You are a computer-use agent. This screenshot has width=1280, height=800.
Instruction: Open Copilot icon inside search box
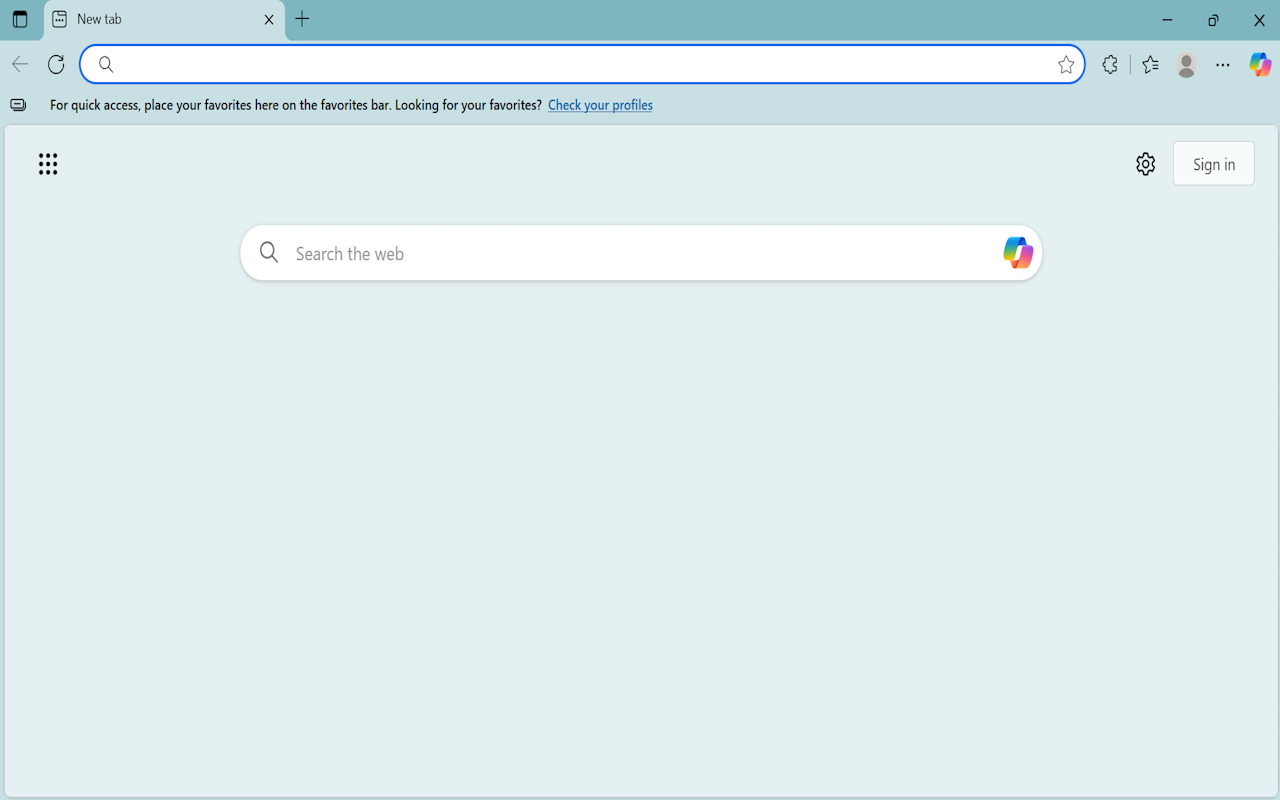pos(1017,253)
